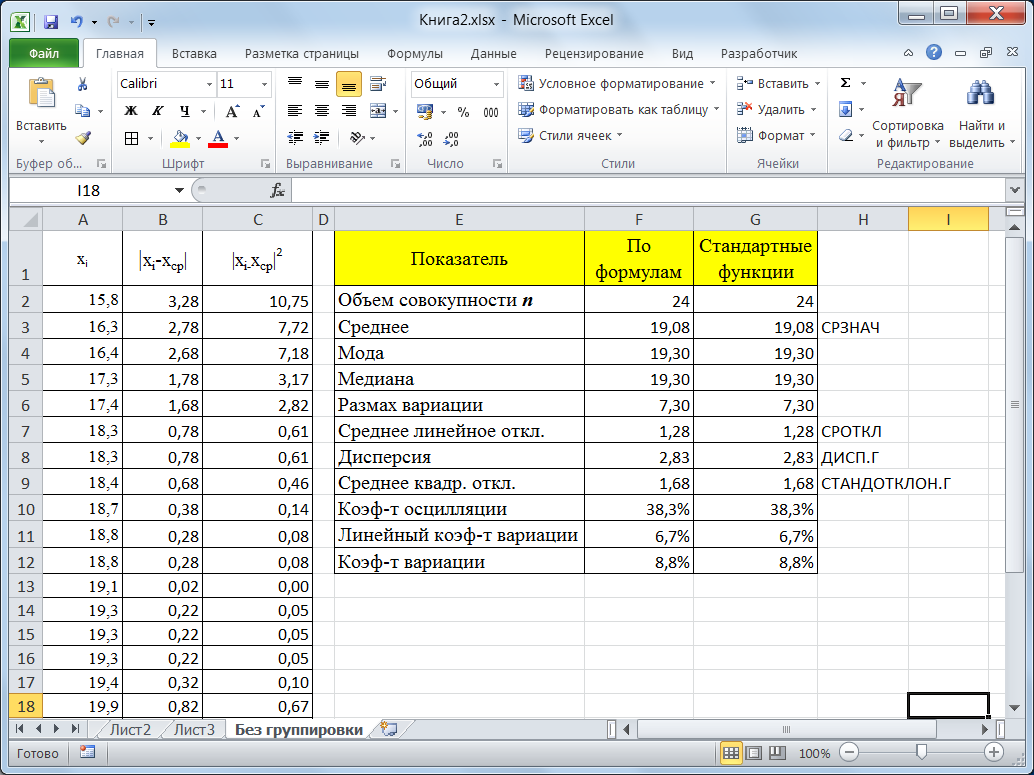
Task: Click the zoom slider handle
Action: click(922, 752)
